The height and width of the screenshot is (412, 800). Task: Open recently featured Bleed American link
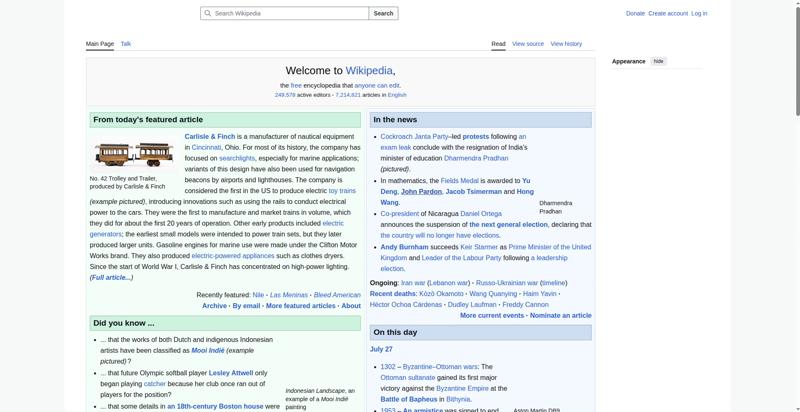pyautogui.click(x=337, y=295)
